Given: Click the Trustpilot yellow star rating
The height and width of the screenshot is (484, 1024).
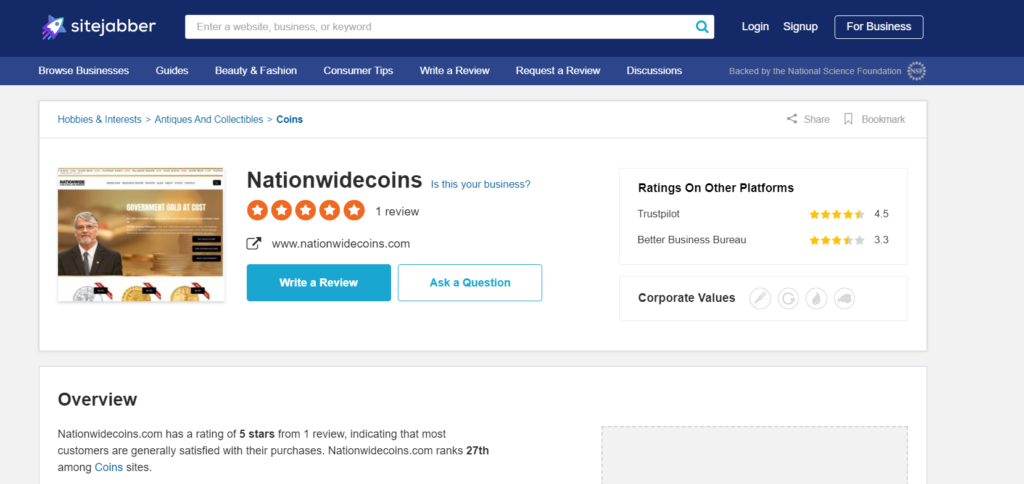Looking at the screenshot, I should pos(837,214).
